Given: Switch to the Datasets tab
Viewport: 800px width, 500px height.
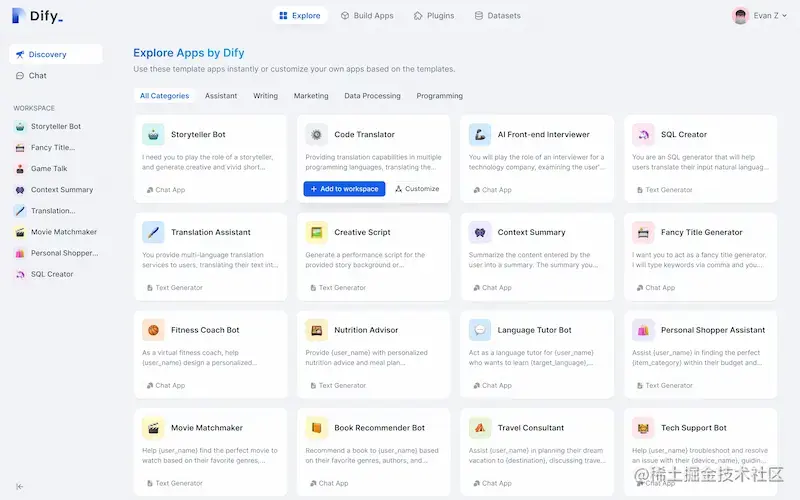Looking at the screenshot, I should 497,16.
